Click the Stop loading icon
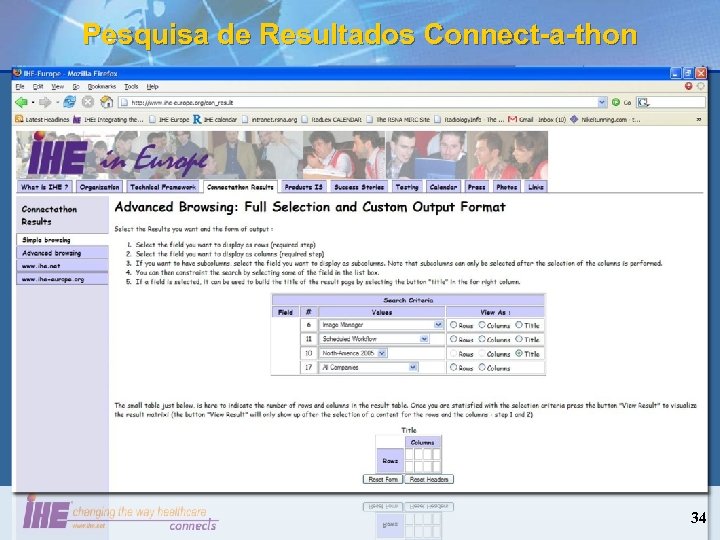This screenshot has height=540, width=720. (x=88, y=102)
